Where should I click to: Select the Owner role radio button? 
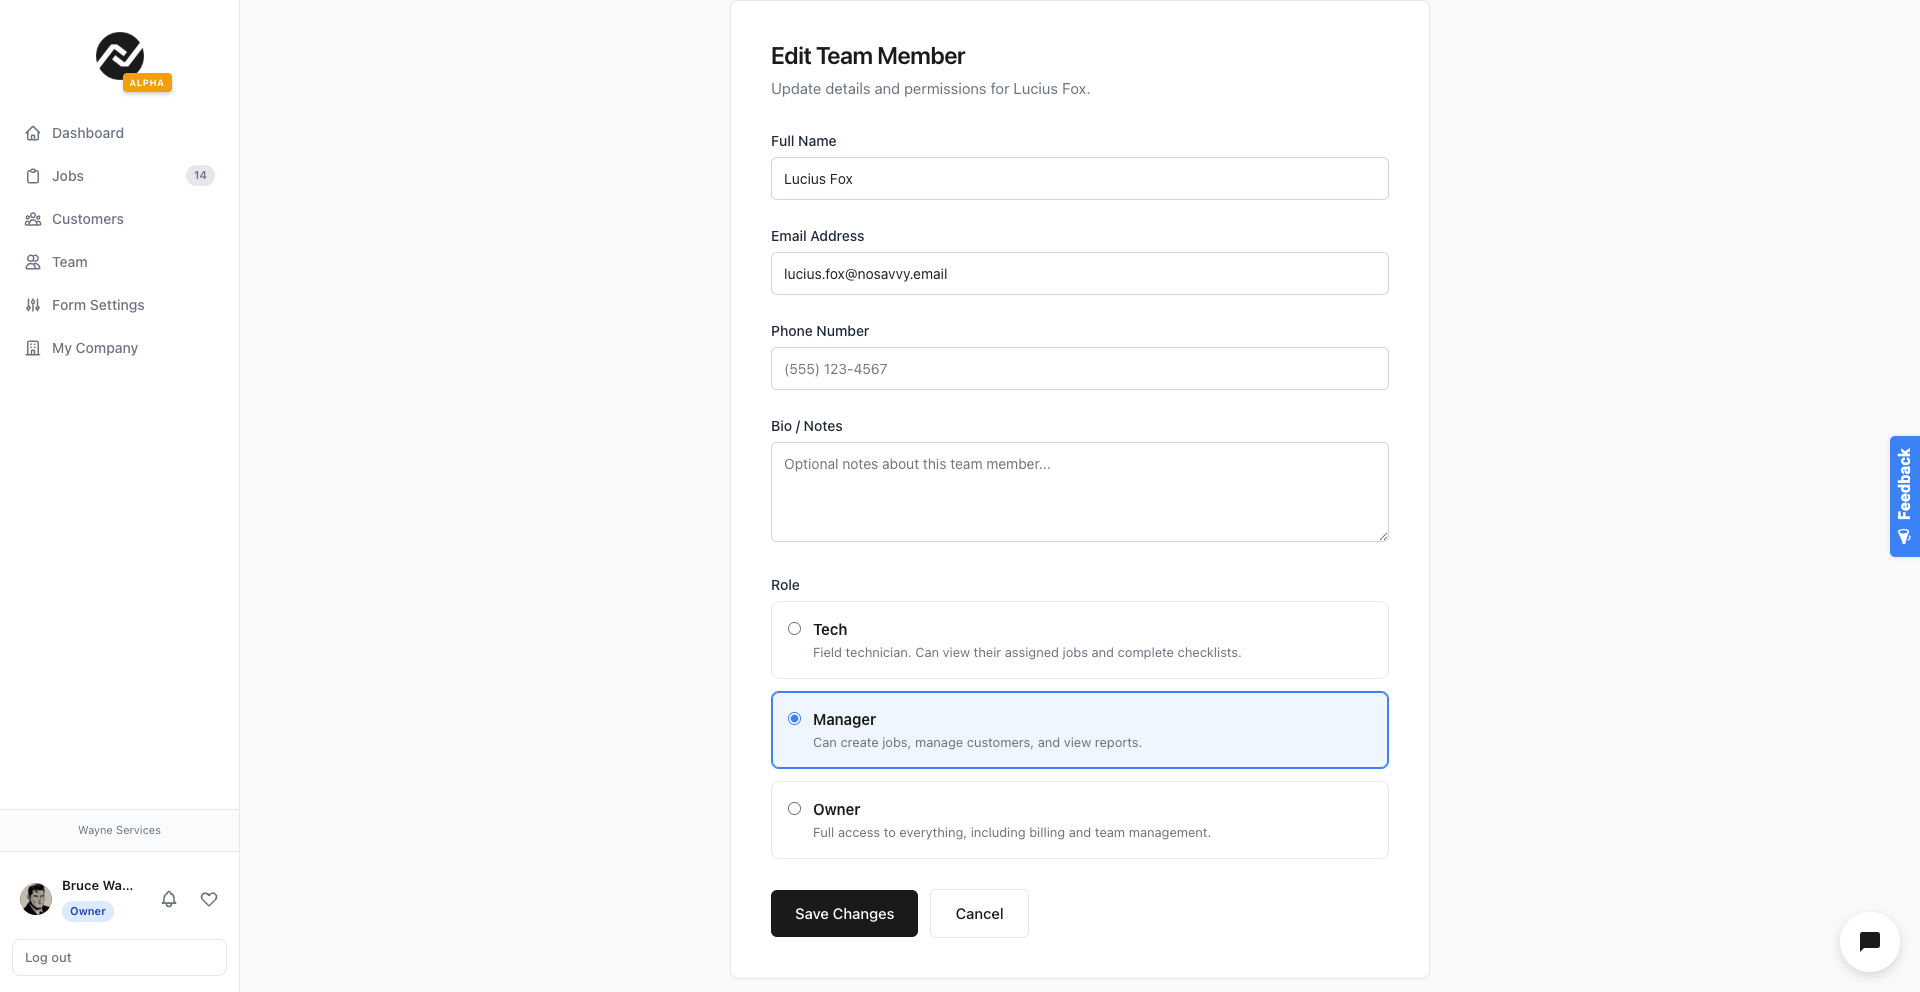[x=795, y=809]
